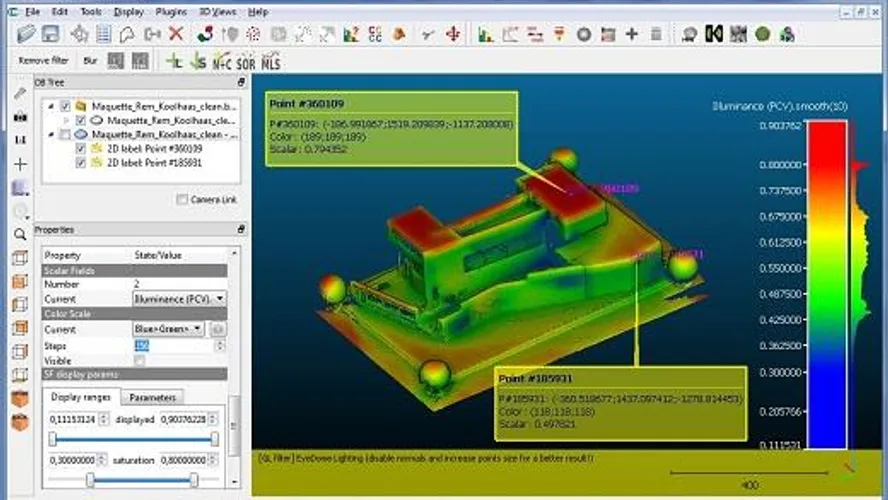Click the Blur button
The height and width of the screenshot is (500, 888).
90,61
